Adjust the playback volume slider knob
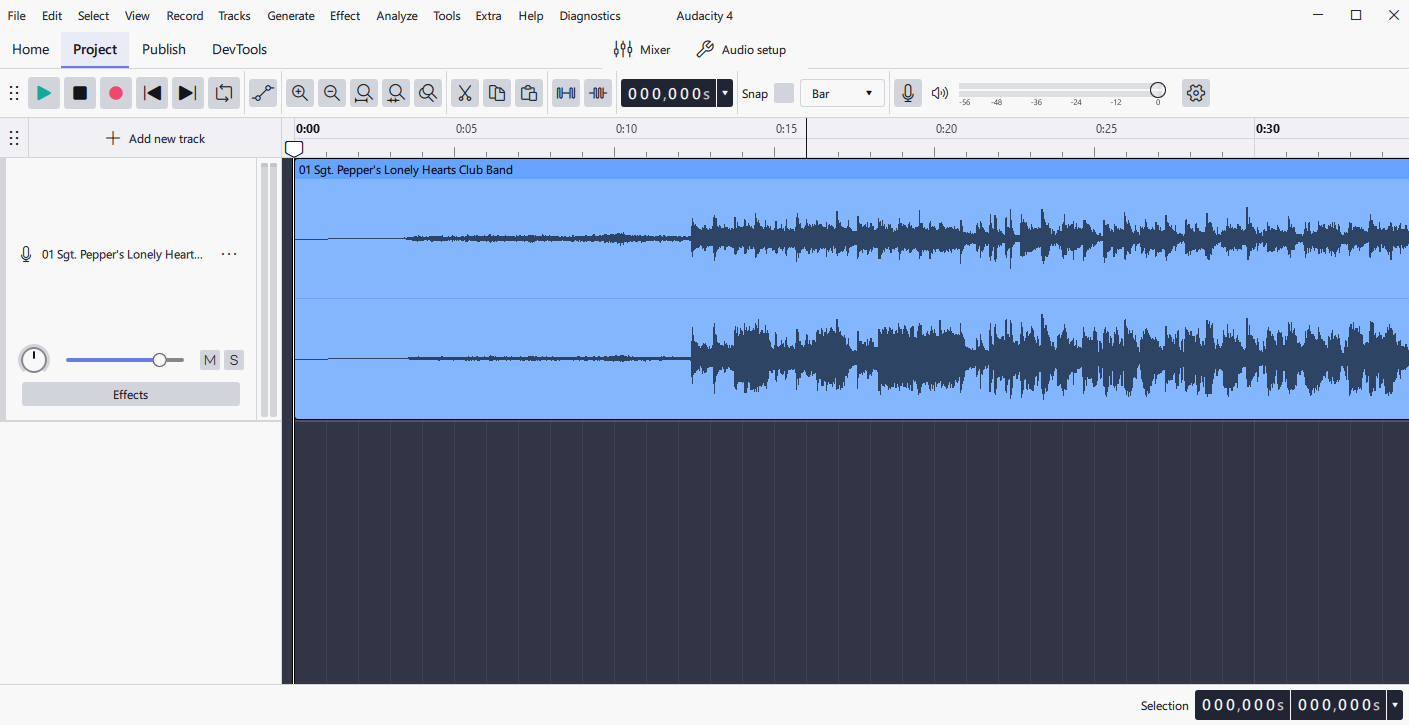Viewport: 1409px width, 725px height. 1158,90
